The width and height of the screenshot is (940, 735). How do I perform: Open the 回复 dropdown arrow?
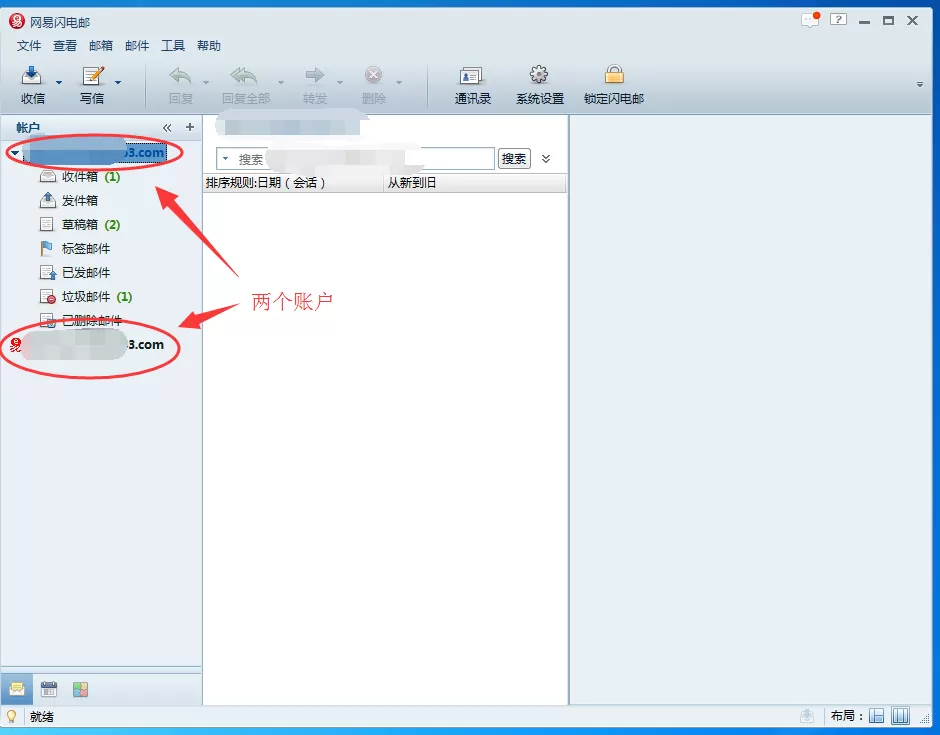click(x=206, y=82)
